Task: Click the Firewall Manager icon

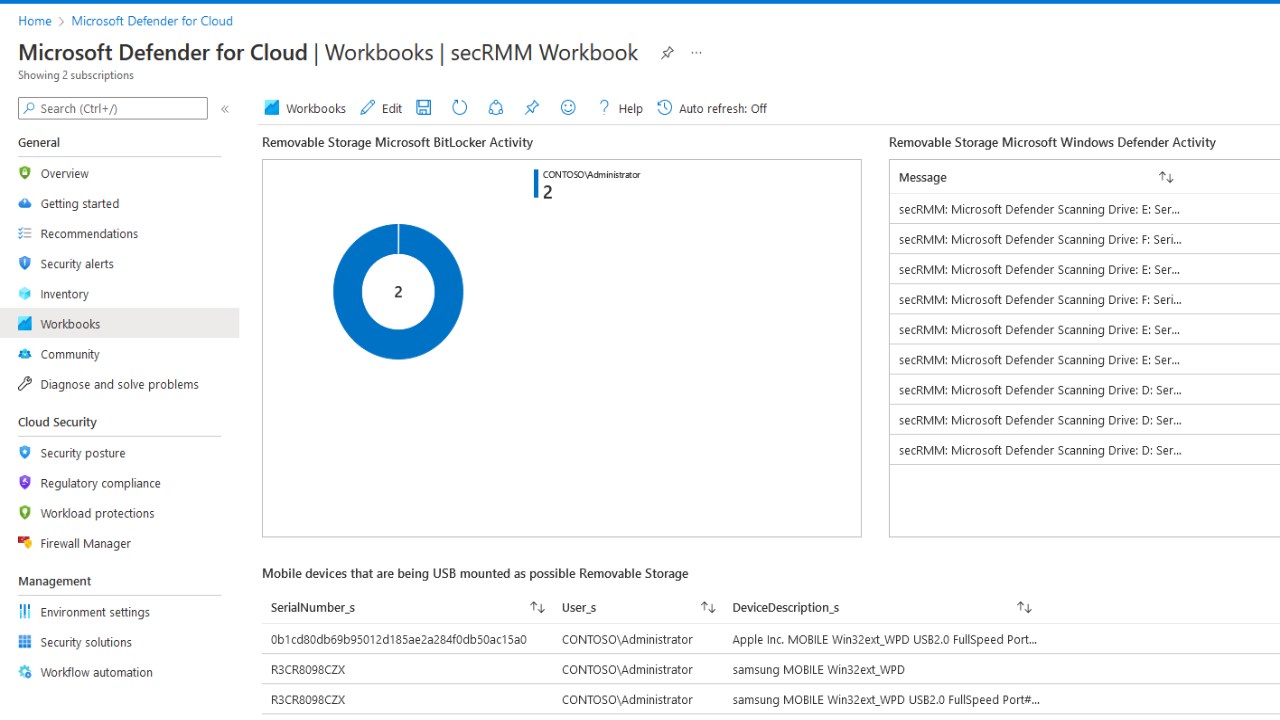Action: click(x=25, y=542)
